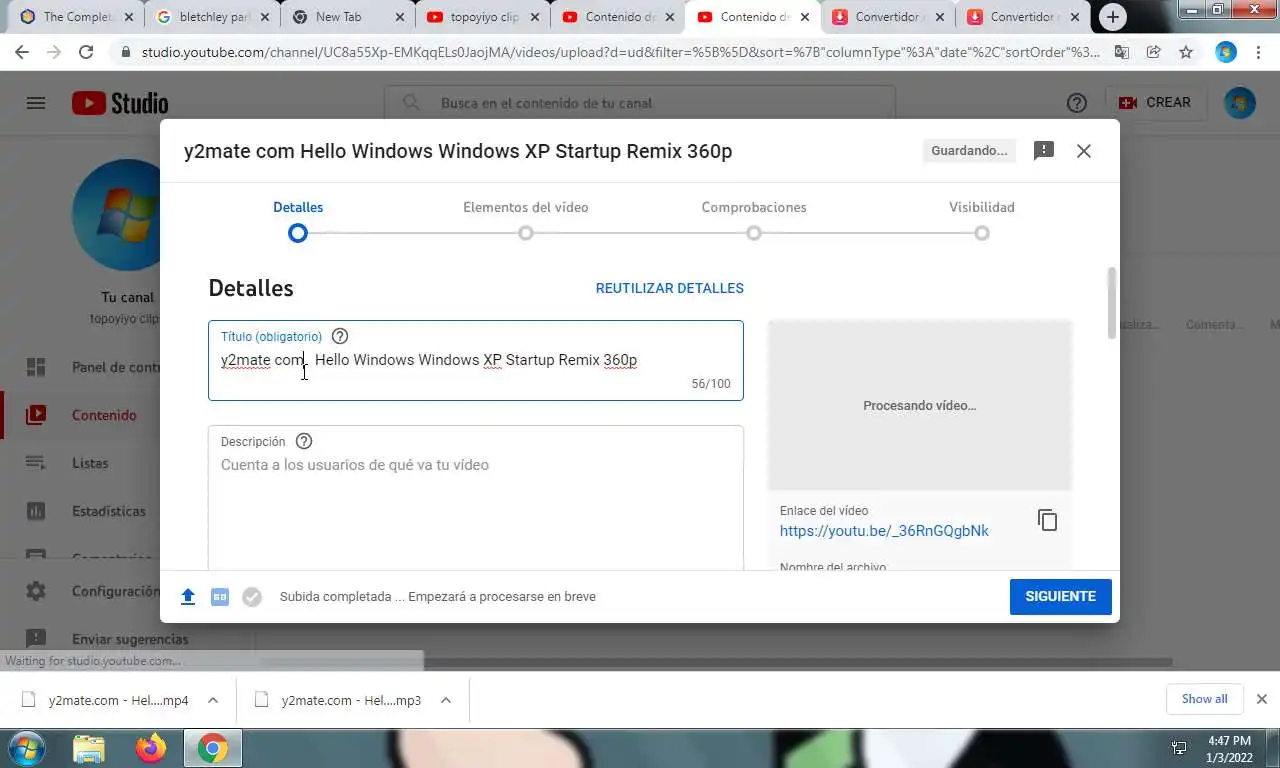Click the browser back arrow
The image size is (1280, 768).
click(x=22, y=52)
